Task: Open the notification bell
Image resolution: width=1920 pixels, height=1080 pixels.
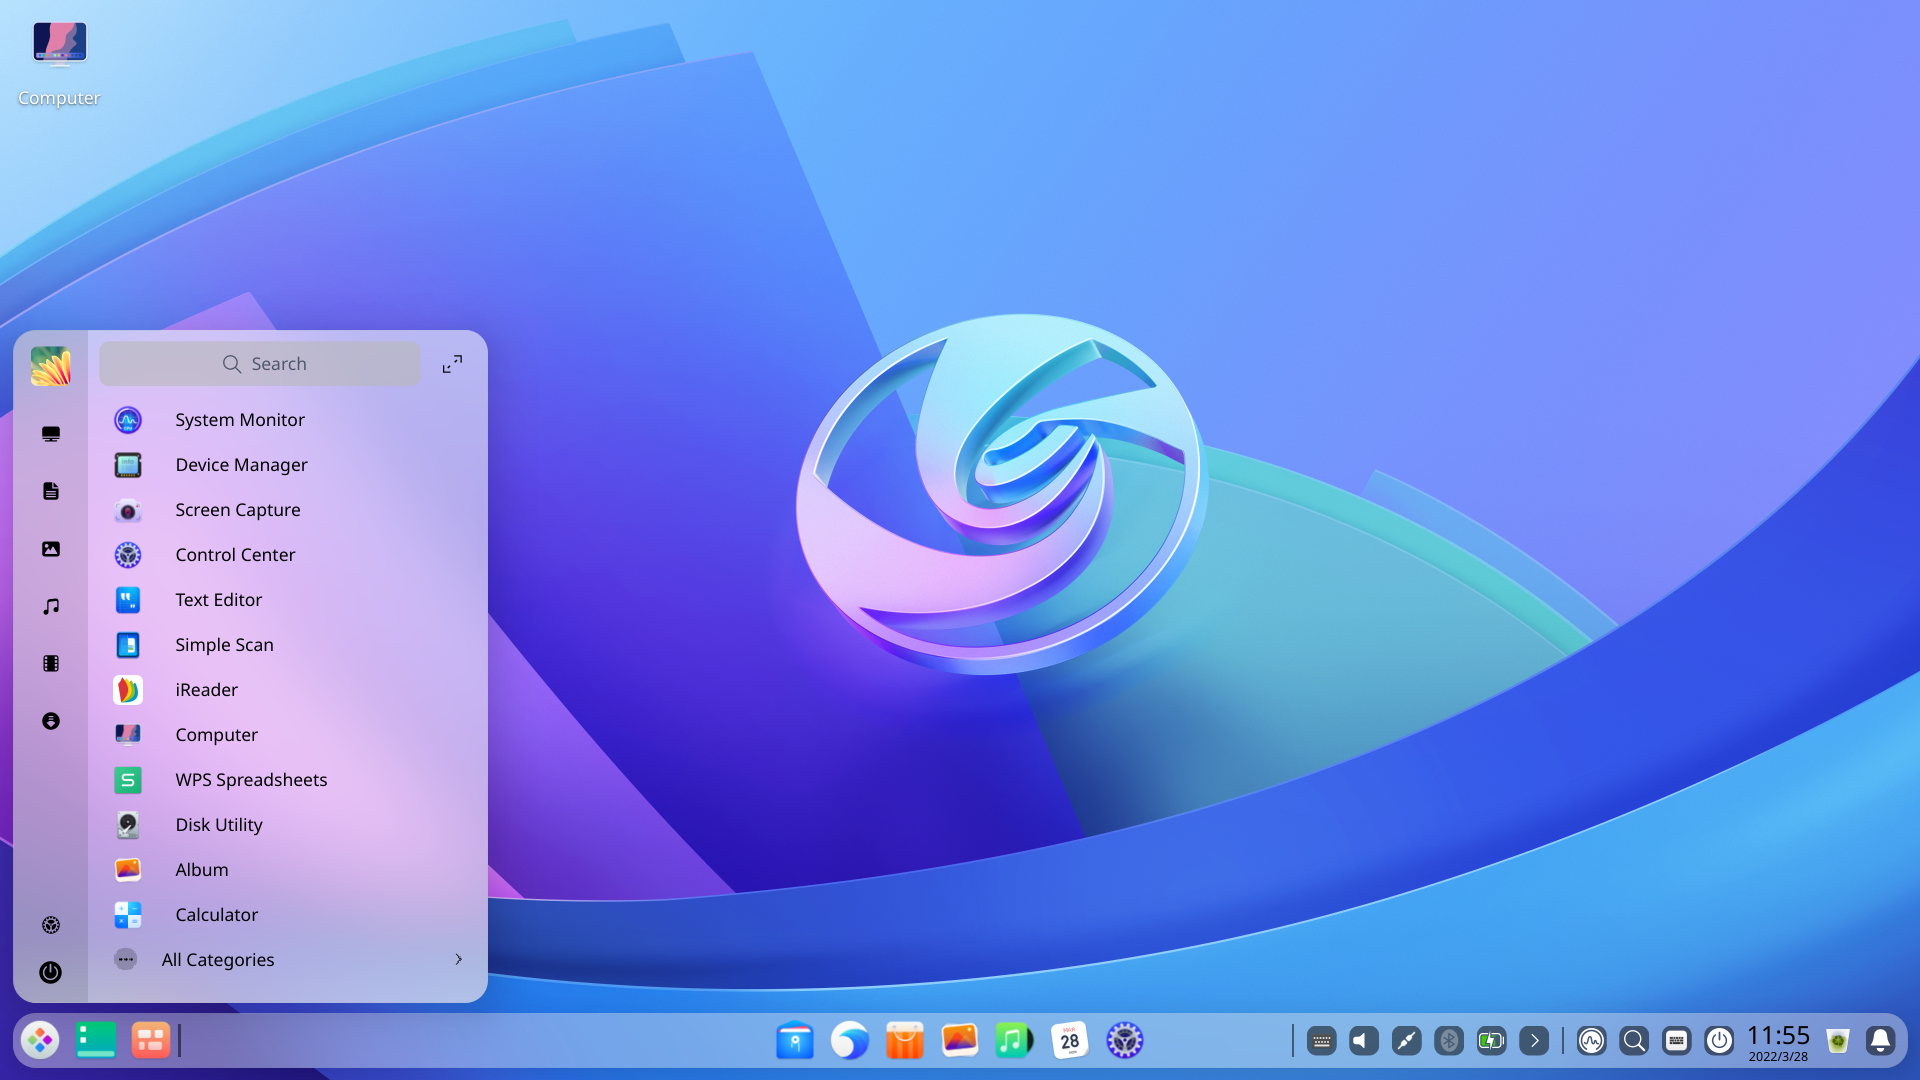Action: pyautogui.click(x=1880, y=1041)
